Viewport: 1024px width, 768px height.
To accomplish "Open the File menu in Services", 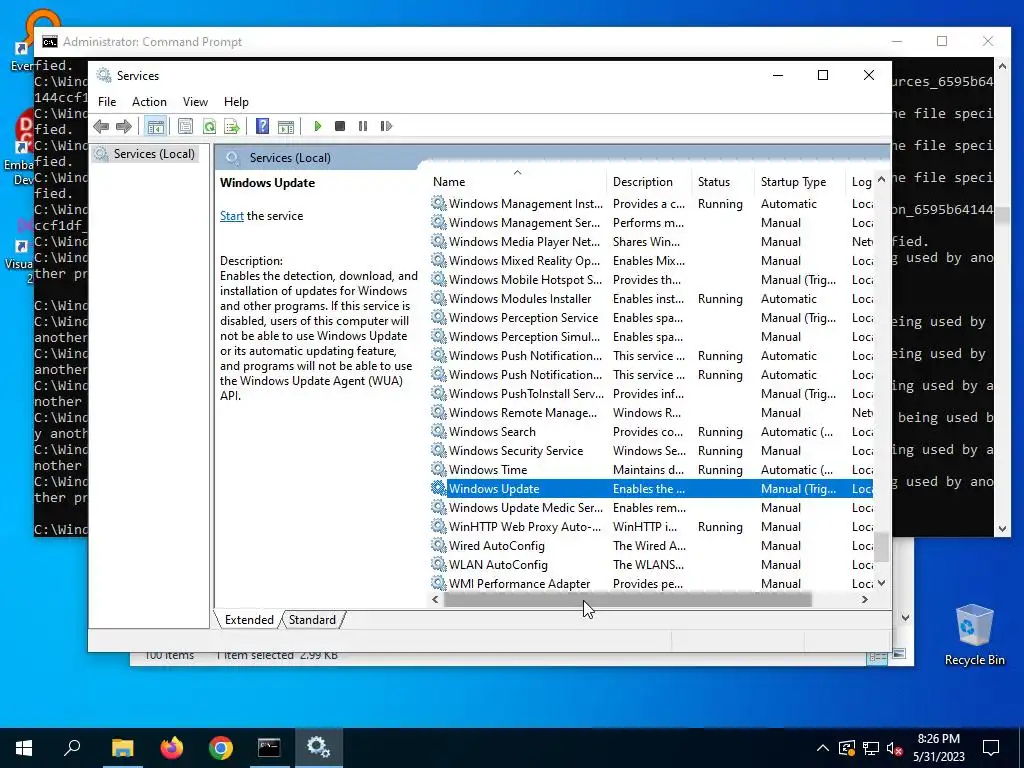I will pyautogui.click(x=107, y=102).
